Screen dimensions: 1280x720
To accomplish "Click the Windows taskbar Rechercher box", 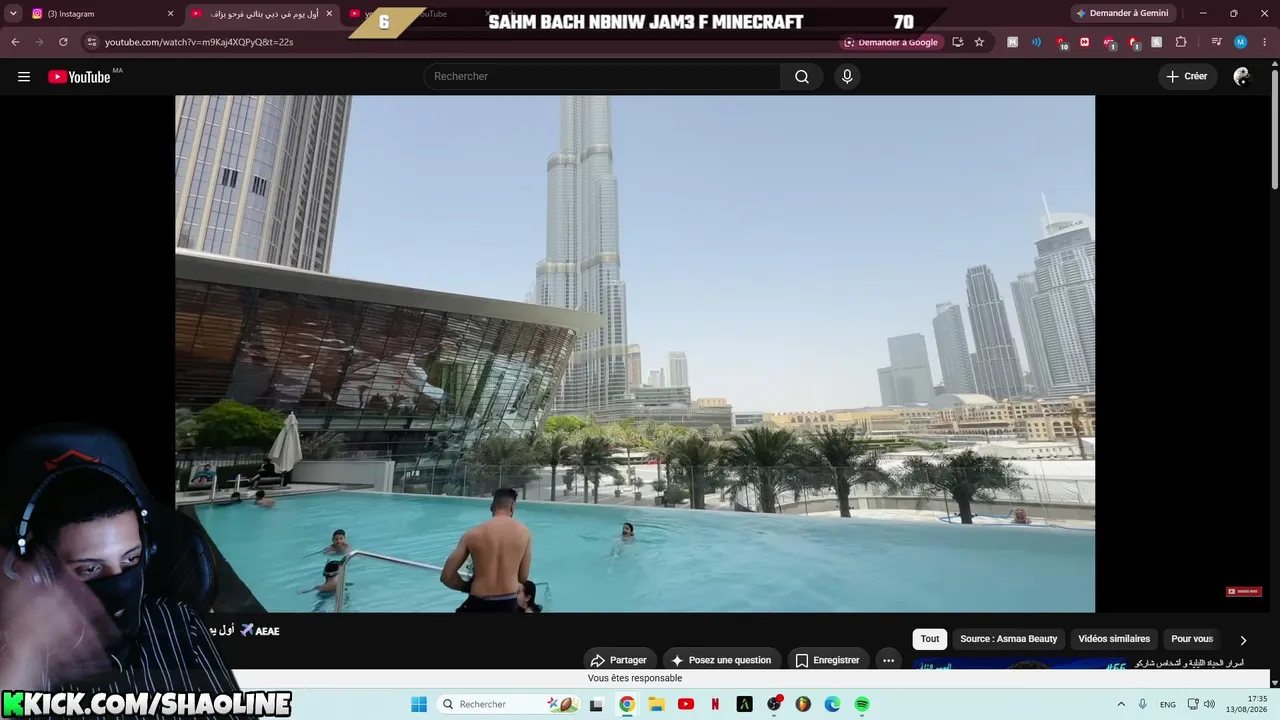I will 506,704.
